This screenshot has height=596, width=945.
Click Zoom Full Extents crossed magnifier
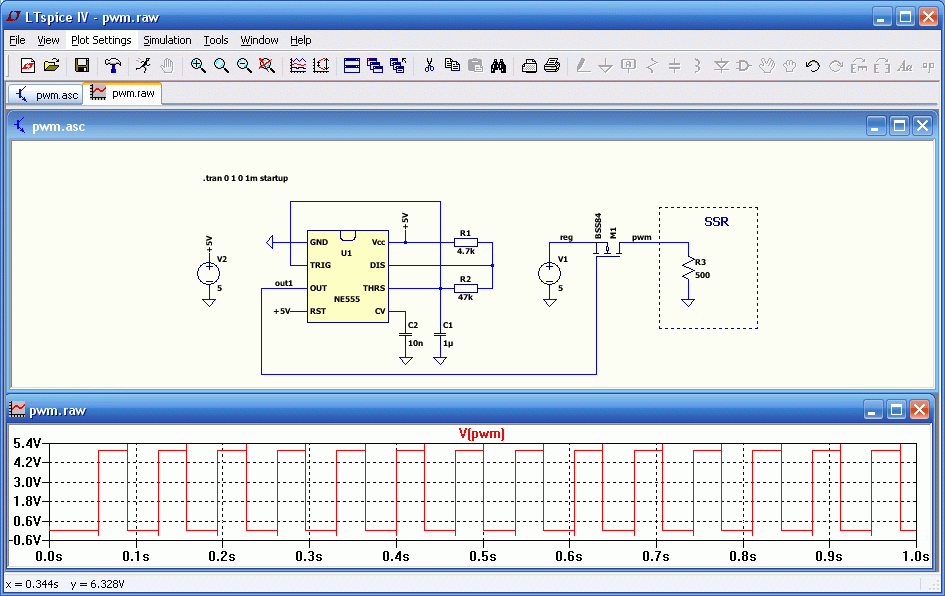(267, 65)
